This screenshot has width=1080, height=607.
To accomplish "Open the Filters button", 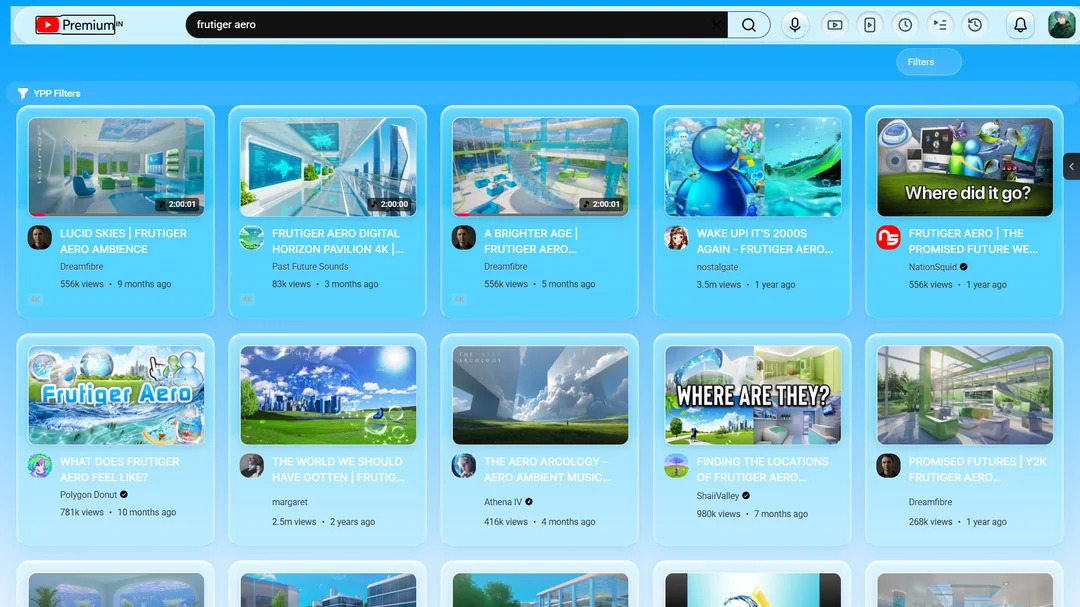I will click(x=928, y=62).
